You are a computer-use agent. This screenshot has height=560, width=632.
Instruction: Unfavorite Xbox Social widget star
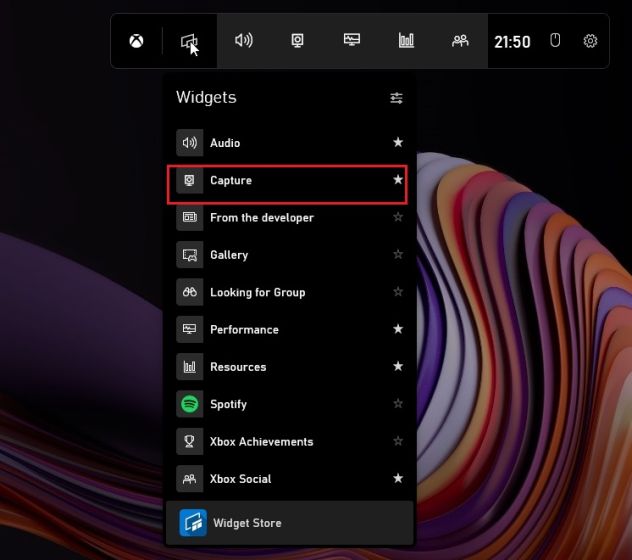[398, 478]
